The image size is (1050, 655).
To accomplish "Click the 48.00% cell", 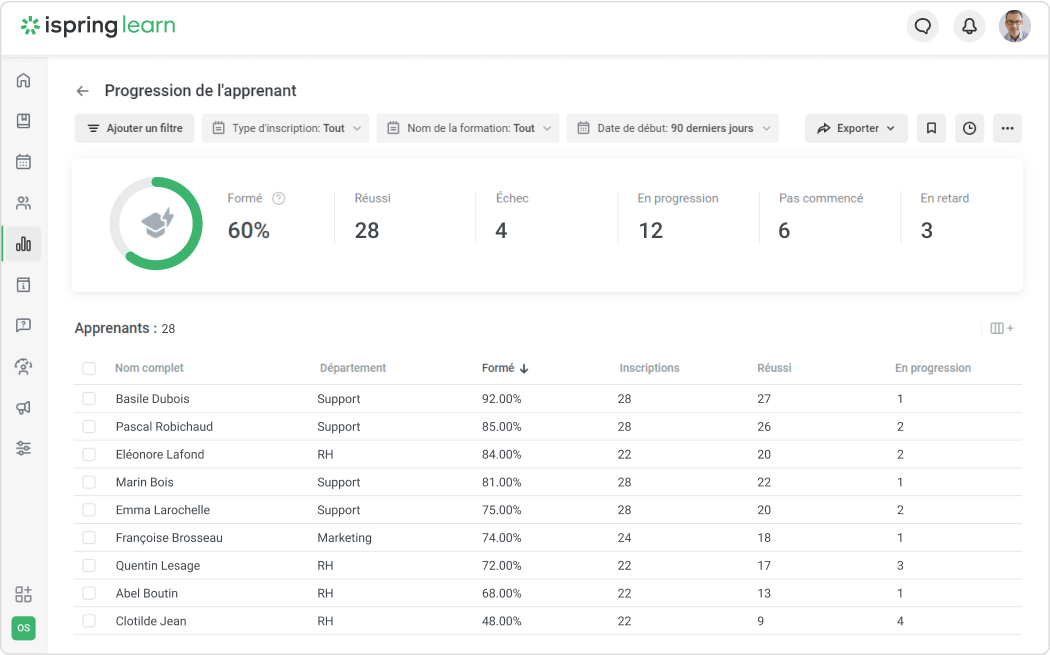I will coord(502,621).
